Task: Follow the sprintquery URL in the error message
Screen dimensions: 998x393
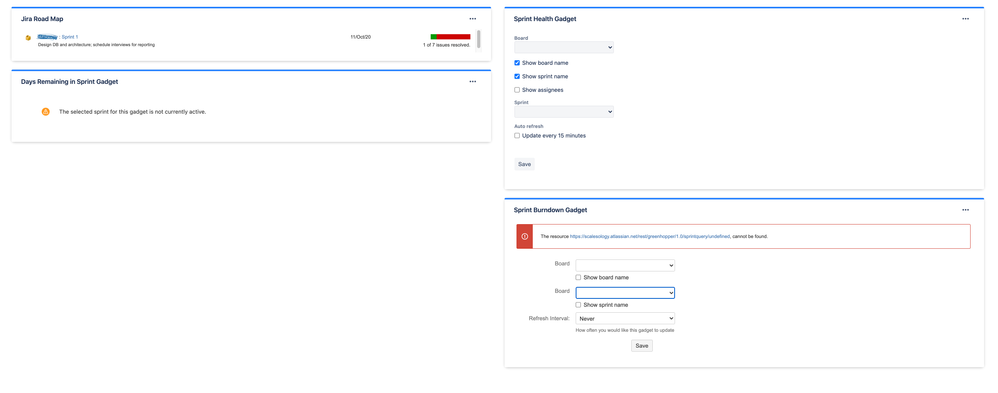Action: click(x=650, y=236)
